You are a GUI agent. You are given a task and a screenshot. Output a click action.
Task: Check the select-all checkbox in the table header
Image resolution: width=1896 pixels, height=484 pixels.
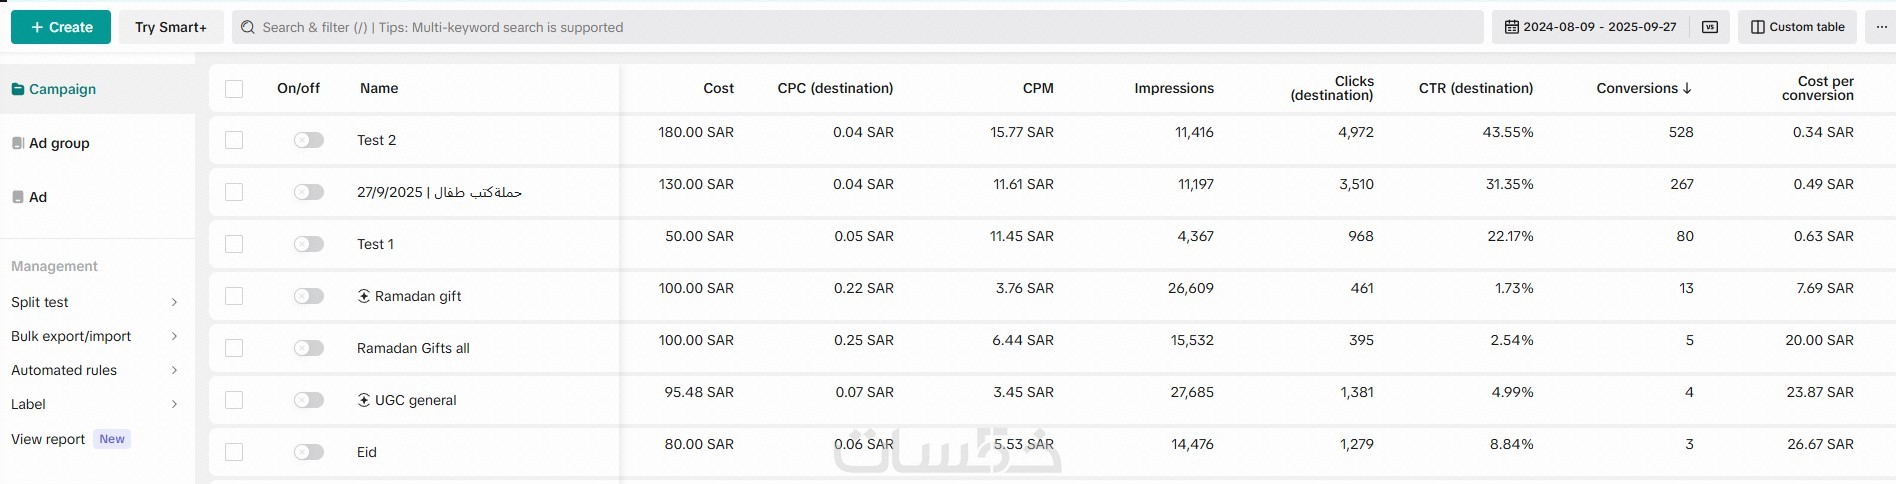pyautogui.click(x=234, y=88)
